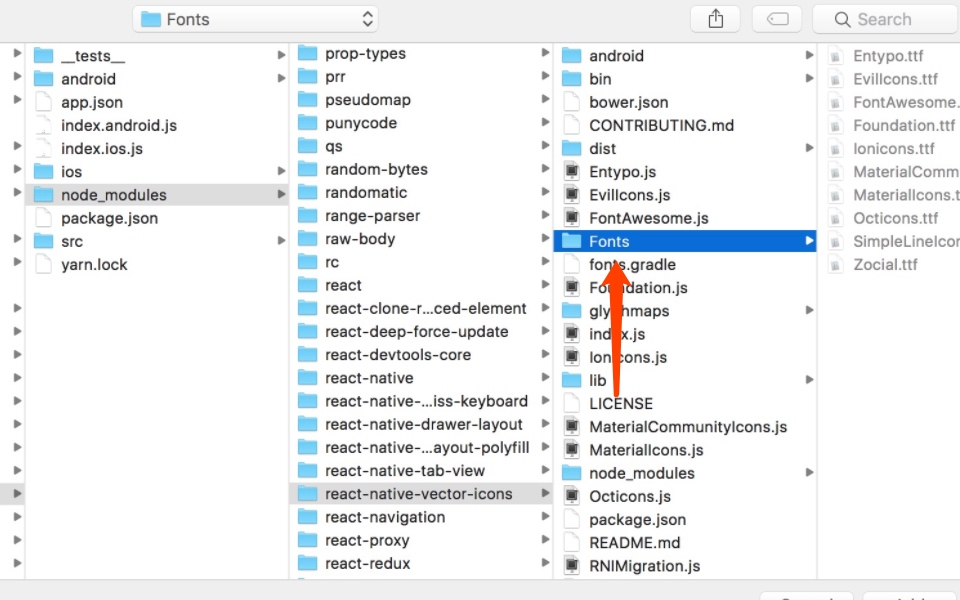Click the react-native folder icon

coord(307,378)
